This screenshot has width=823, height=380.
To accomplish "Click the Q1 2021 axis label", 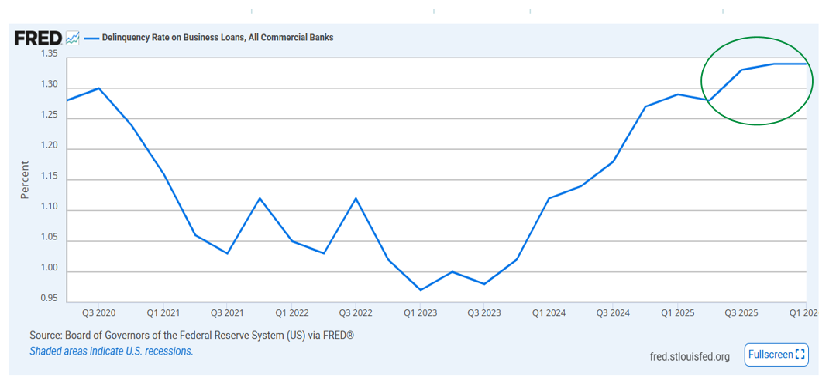I will pos(163,313).
